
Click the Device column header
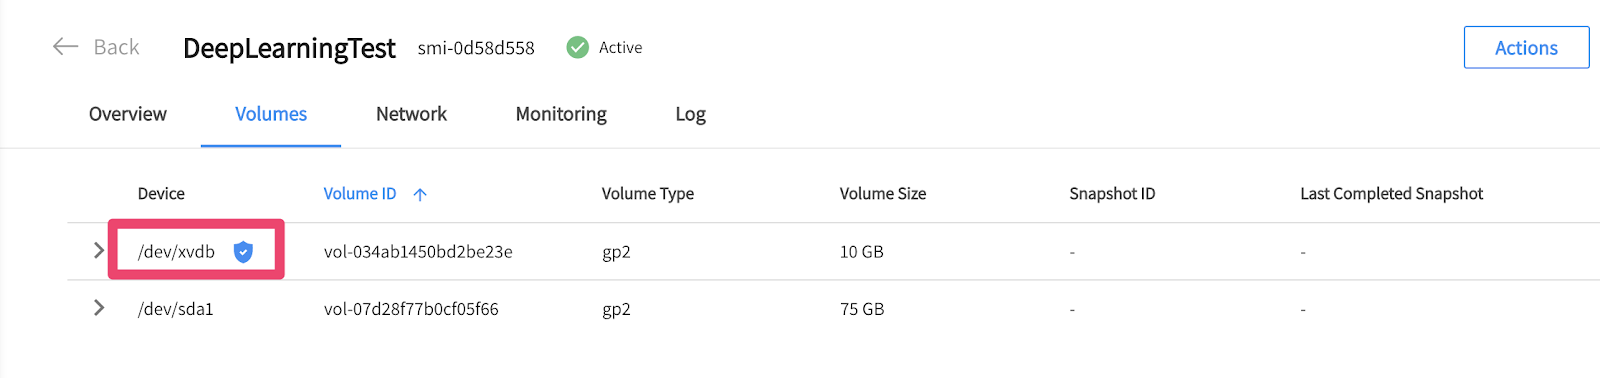[161, 194]
